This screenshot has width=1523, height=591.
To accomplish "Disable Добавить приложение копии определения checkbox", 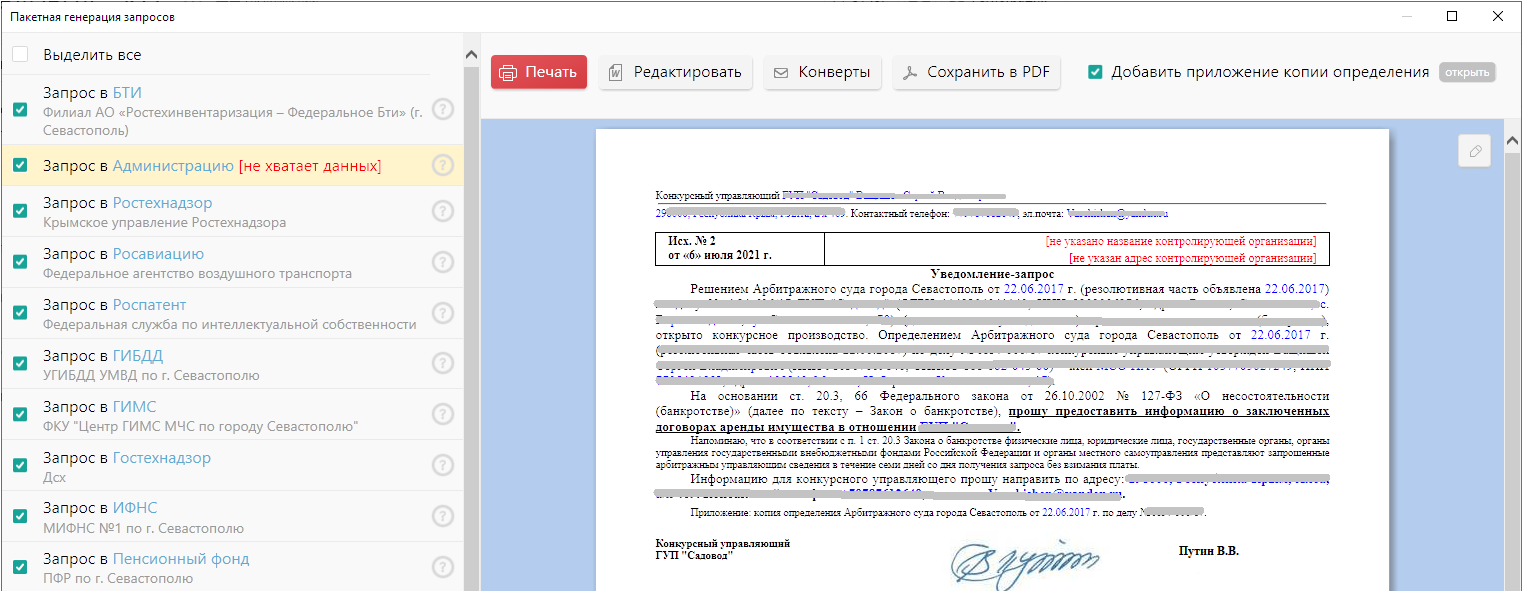I will coord(1095,72).
